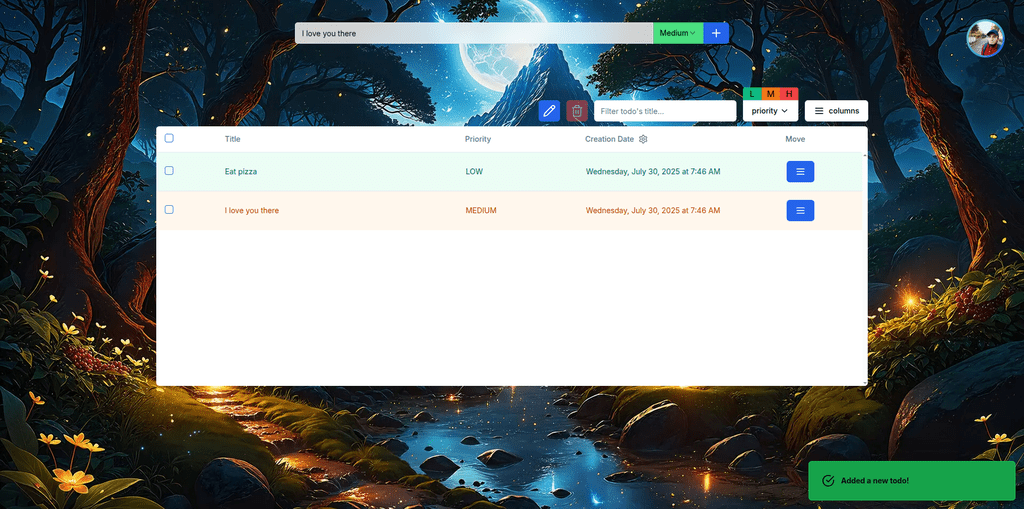Click the red trash delete button
1024x509 pixels.
point(577,111)
